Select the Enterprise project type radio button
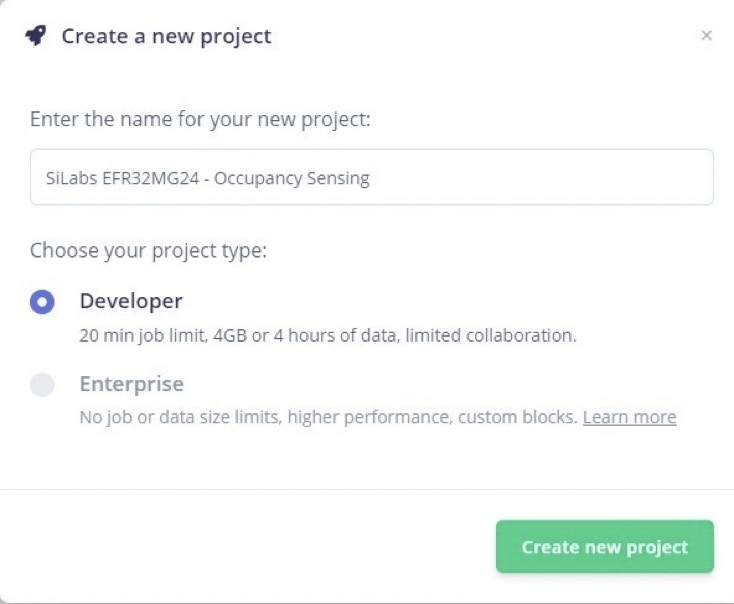Viewport: 734px width, 604px height. click(x=42, y=385)
